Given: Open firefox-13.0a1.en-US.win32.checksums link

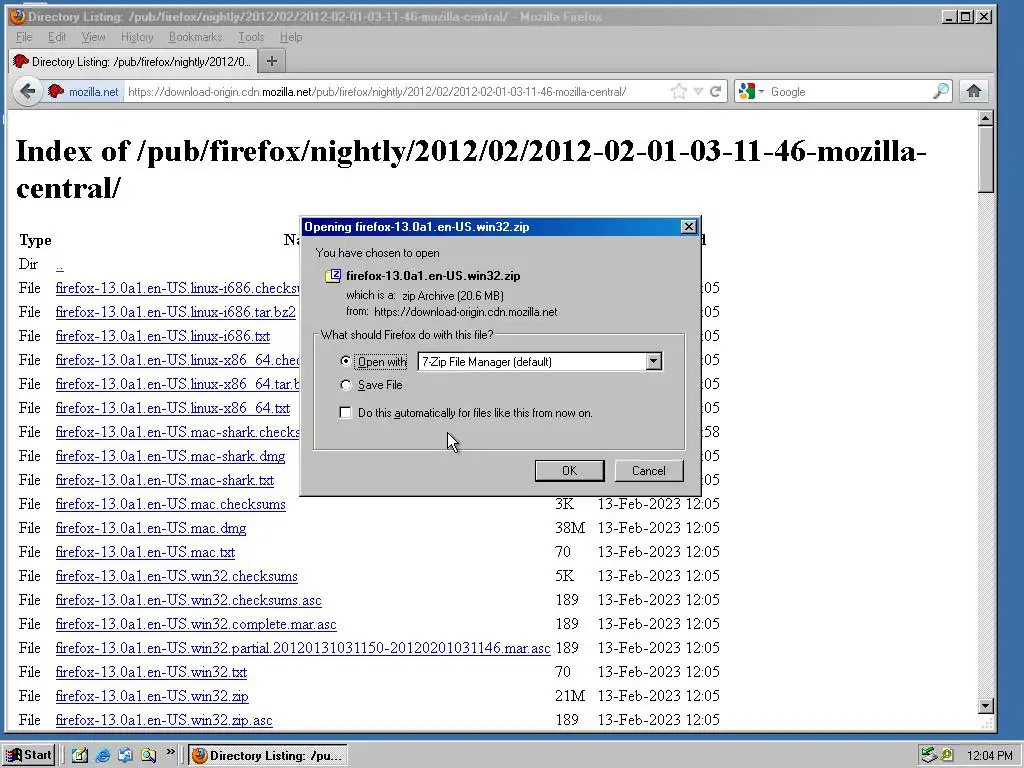Looking at the screenshot, I should (176, 576).
